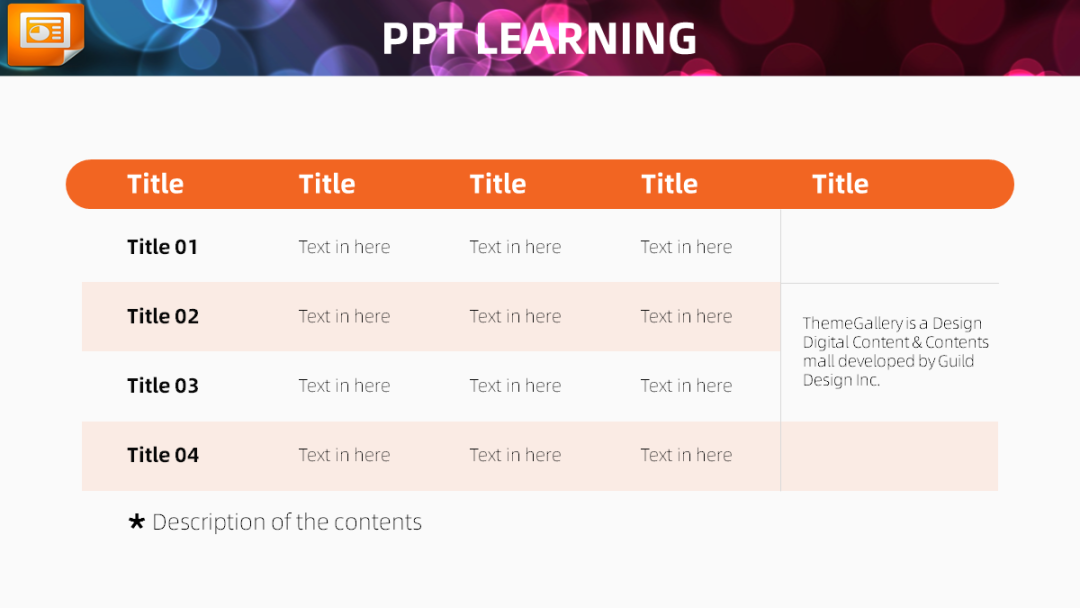Select the "PPT LEARNING" slide heading
Image resolution: width=1080 pixels, height=608 pixels.
(x=539, y=39)
